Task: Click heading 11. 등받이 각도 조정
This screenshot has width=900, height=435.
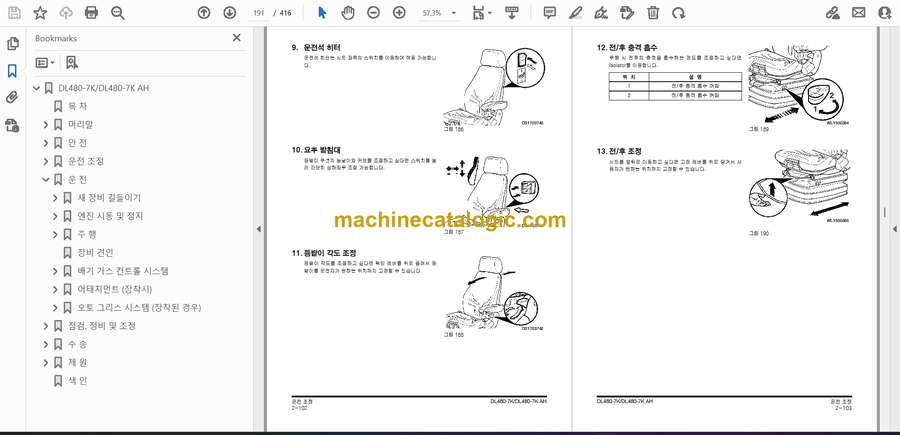Action: pos(324,253)
